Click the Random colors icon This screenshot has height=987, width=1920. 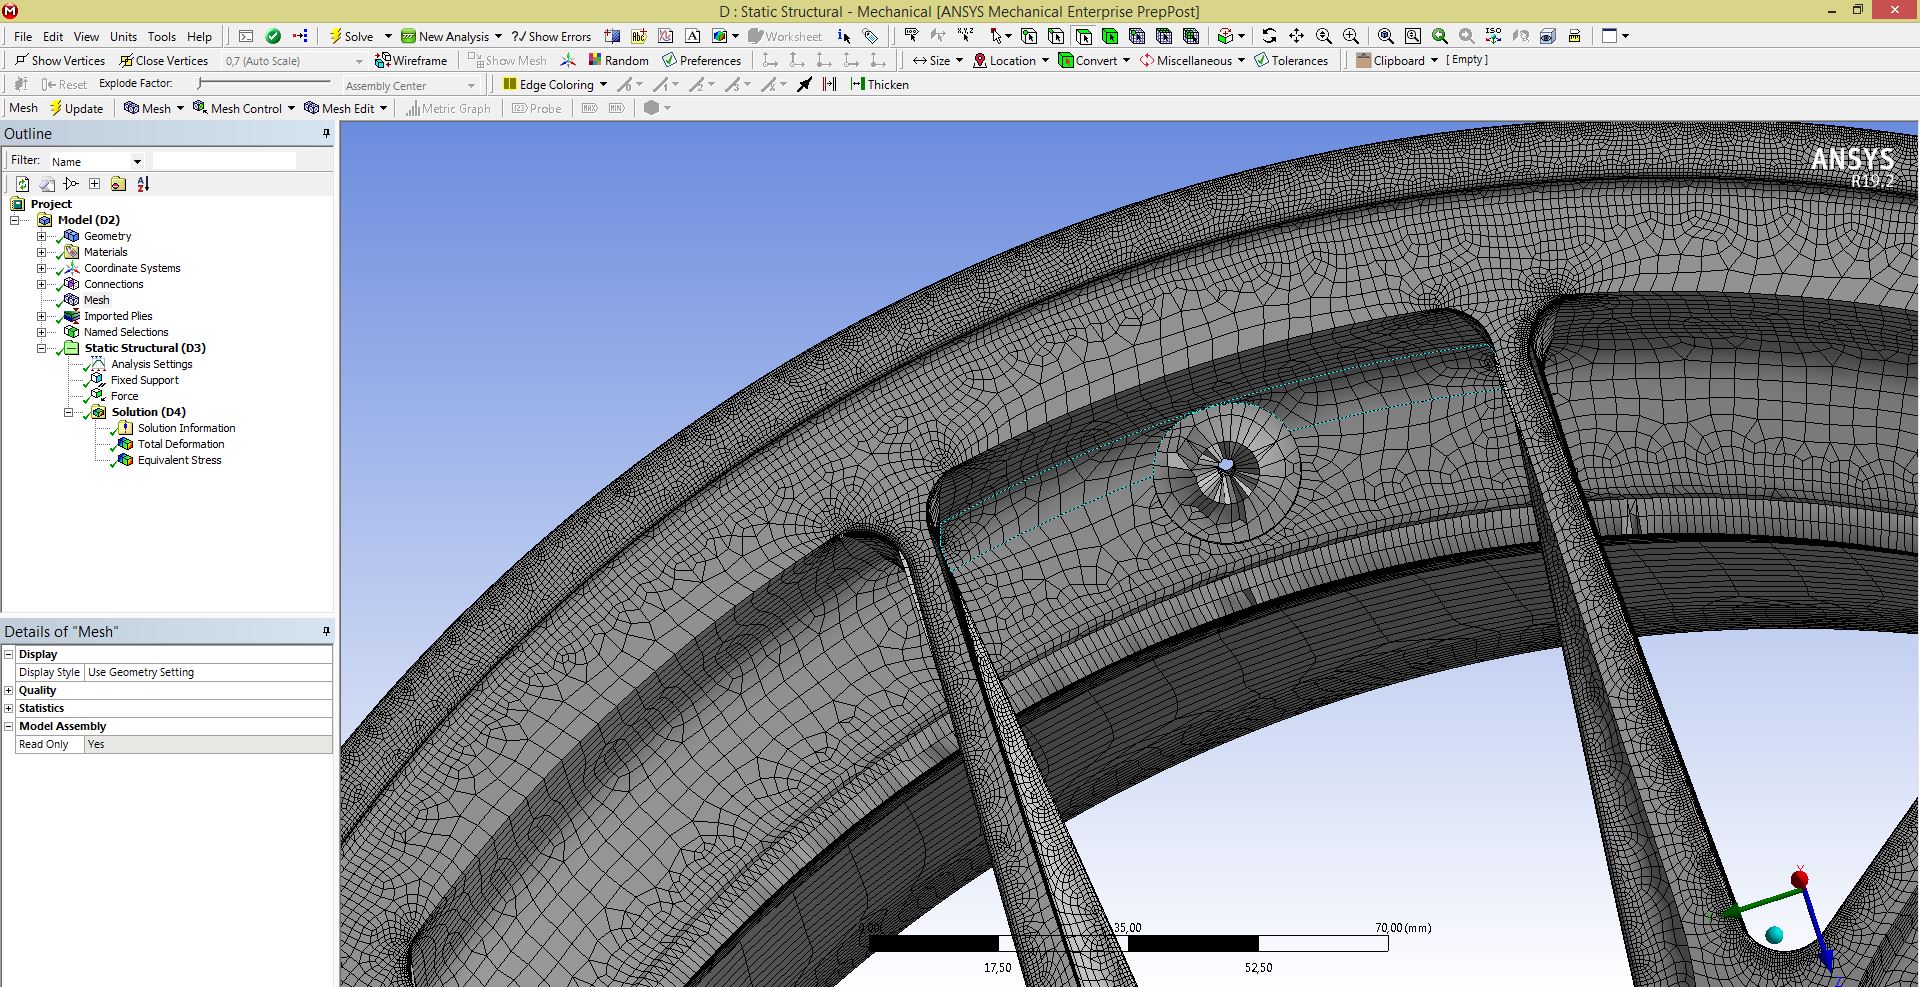coord(618,61)
